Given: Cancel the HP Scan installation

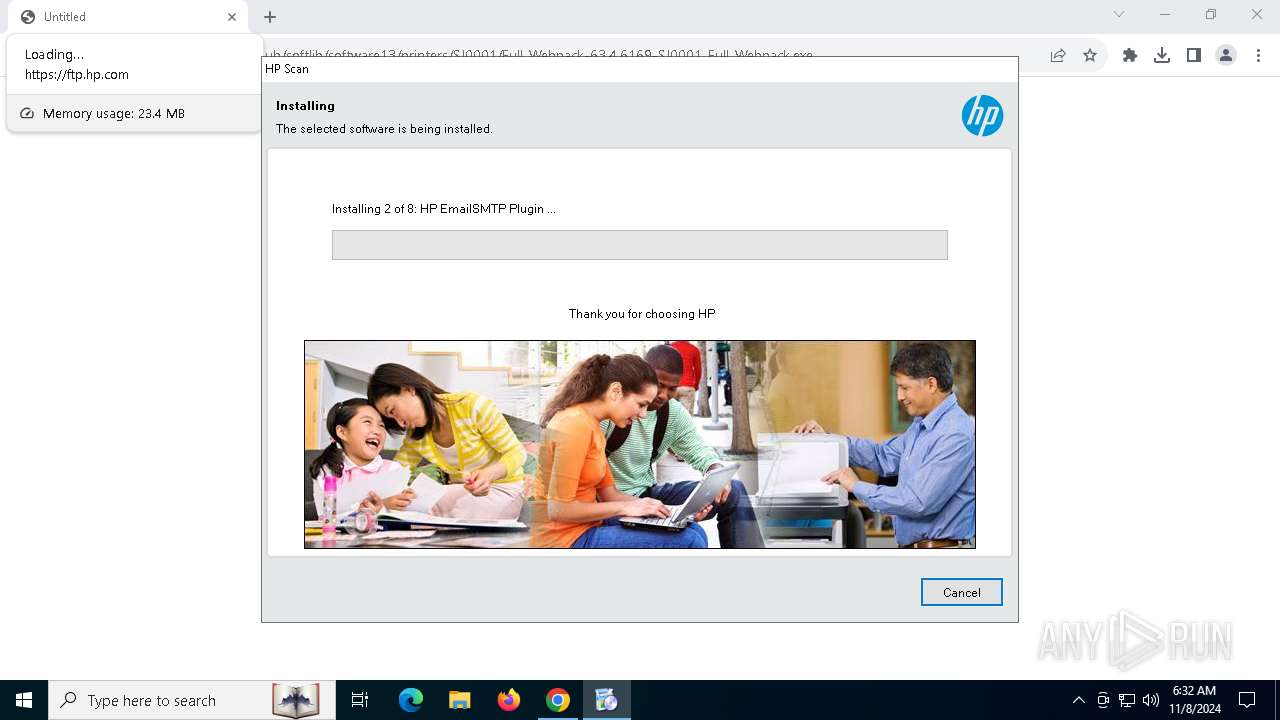Looking at the screenshot, I should (x=961, y=592).
